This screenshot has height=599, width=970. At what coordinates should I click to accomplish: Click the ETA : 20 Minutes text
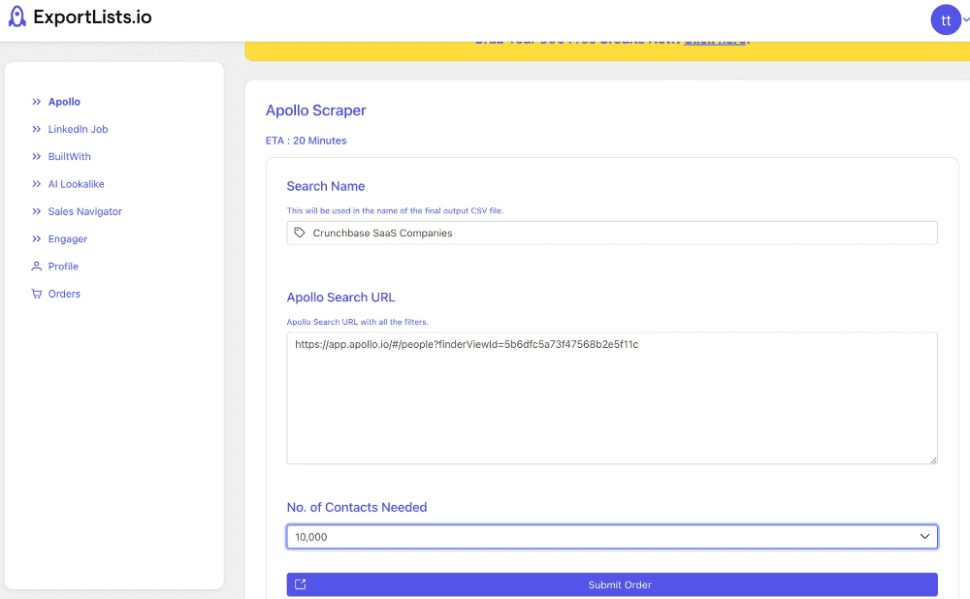[306, 140]
